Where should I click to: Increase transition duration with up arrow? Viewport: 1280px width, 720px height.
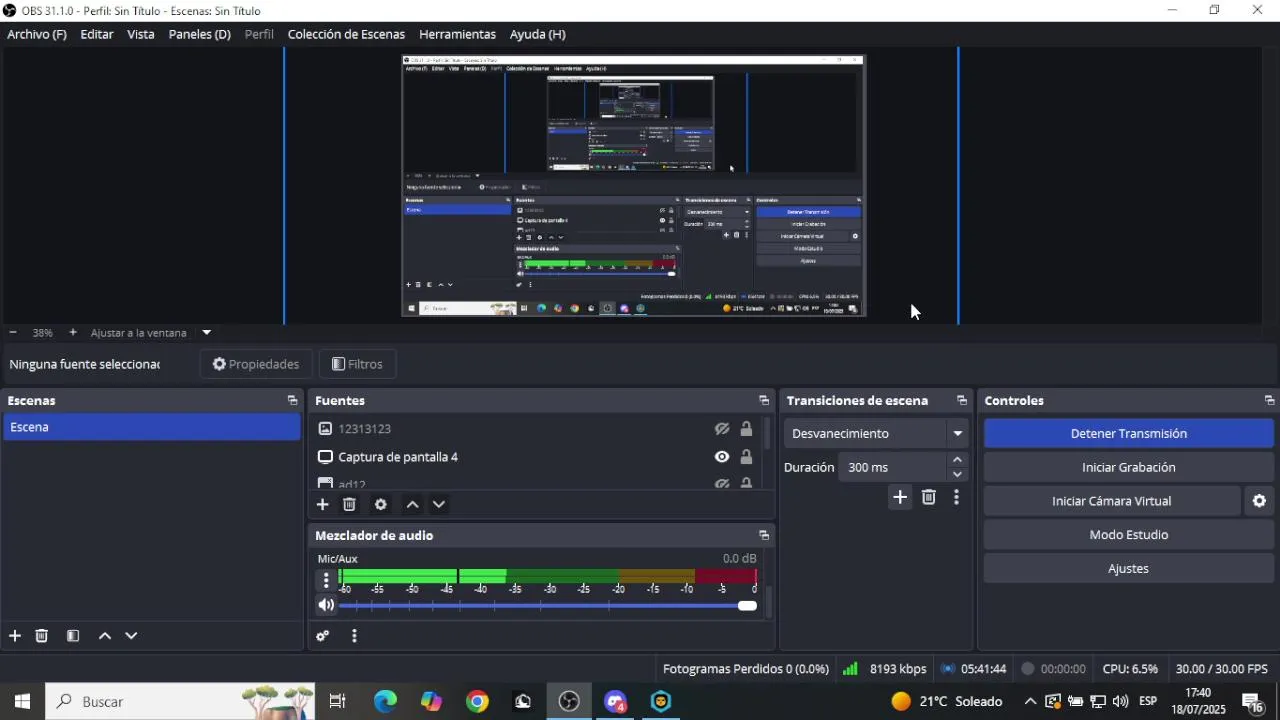coord(957,460)
